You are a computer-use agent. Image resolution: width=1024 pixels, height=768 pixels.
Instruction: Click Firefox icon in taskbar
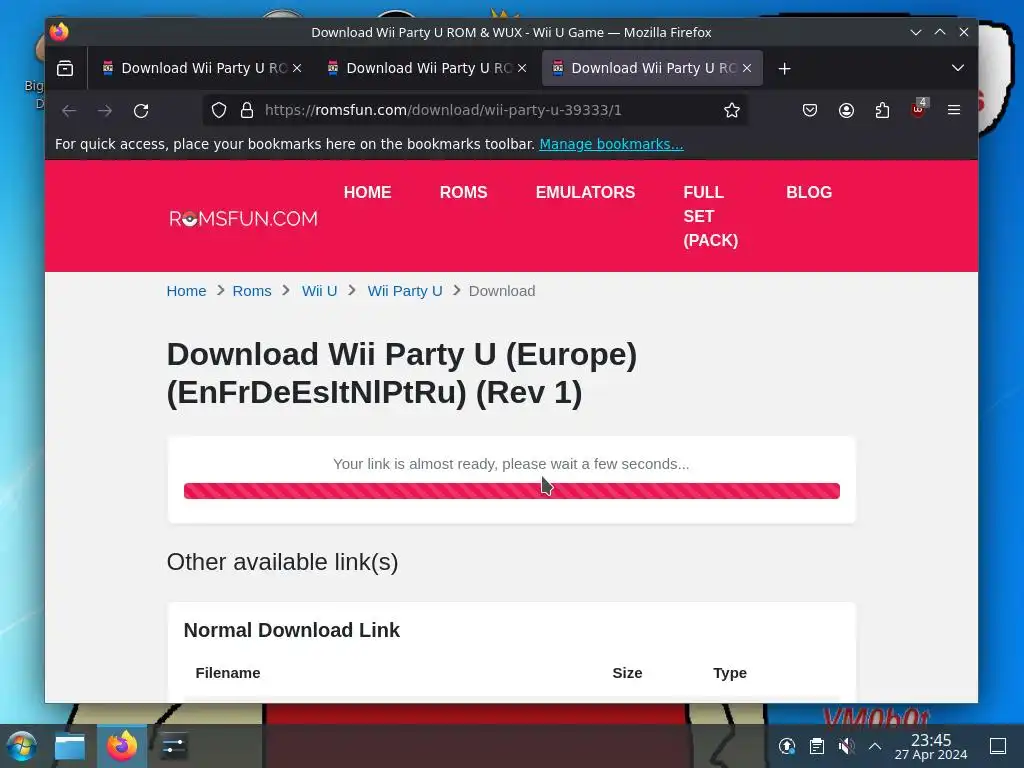tap(122, 746)
